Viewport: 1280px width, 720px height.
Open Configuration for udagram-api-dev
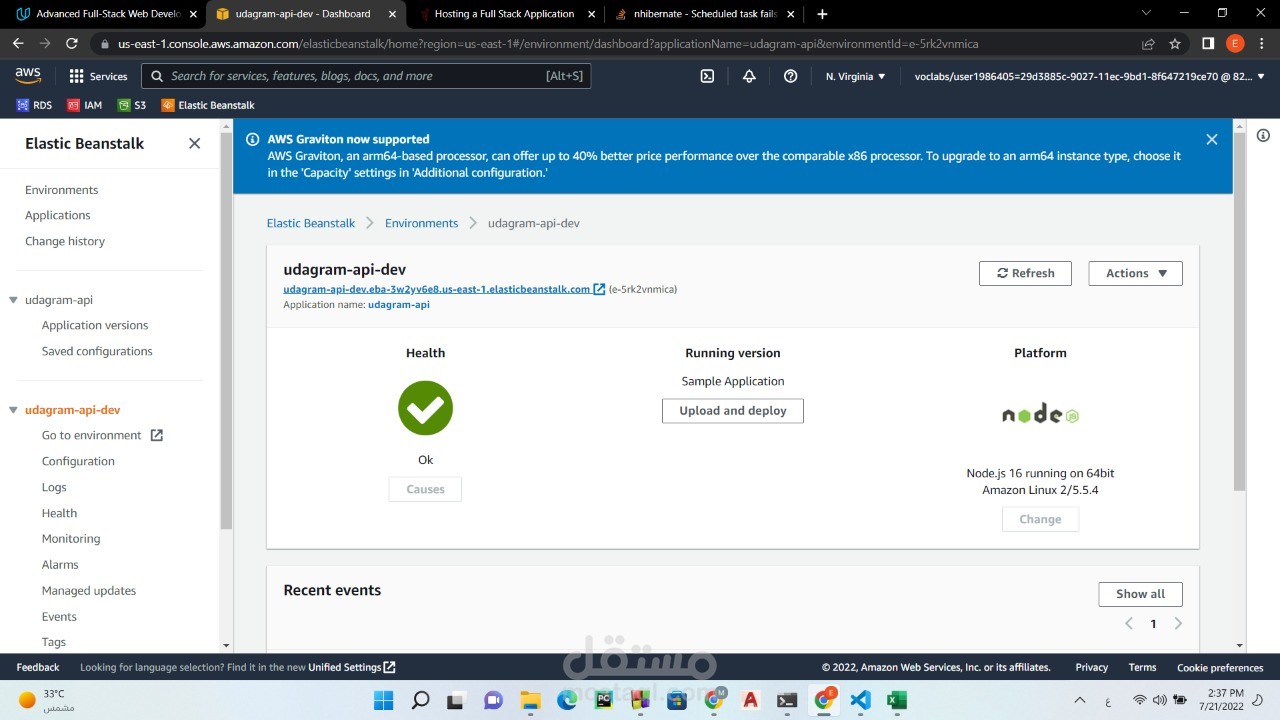click(78, 461)
